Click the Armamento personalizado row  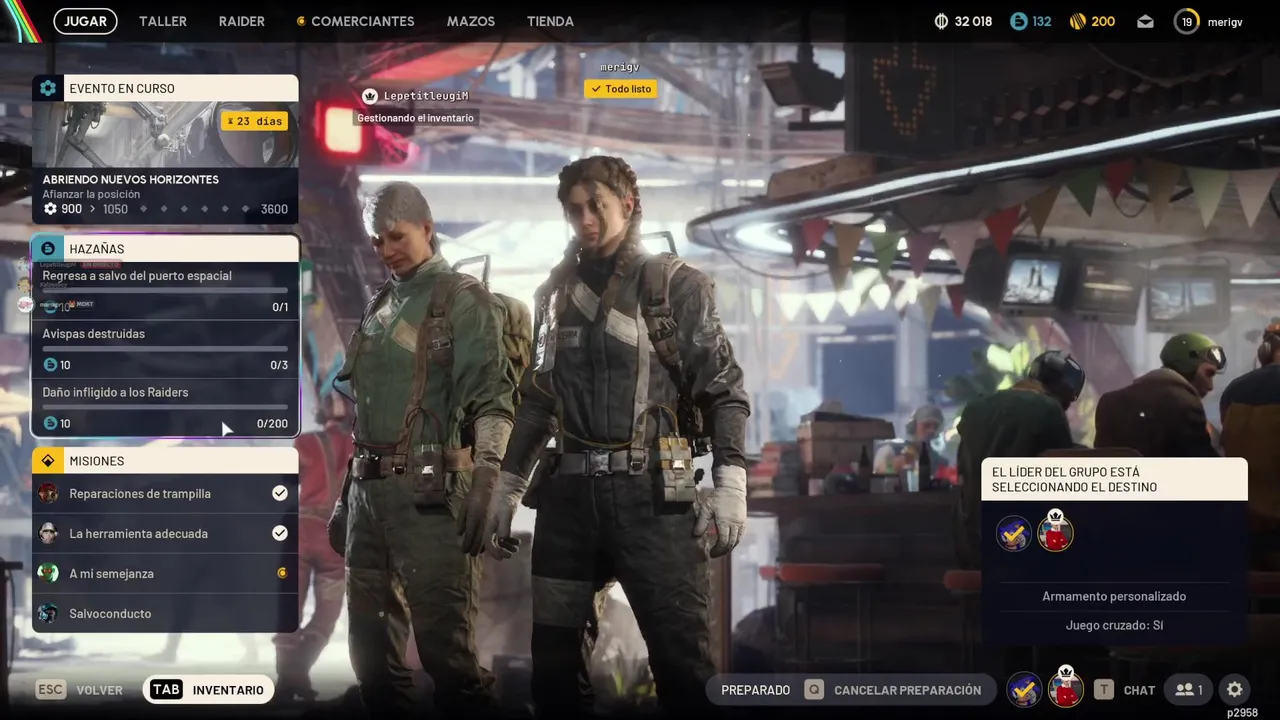1114,596
